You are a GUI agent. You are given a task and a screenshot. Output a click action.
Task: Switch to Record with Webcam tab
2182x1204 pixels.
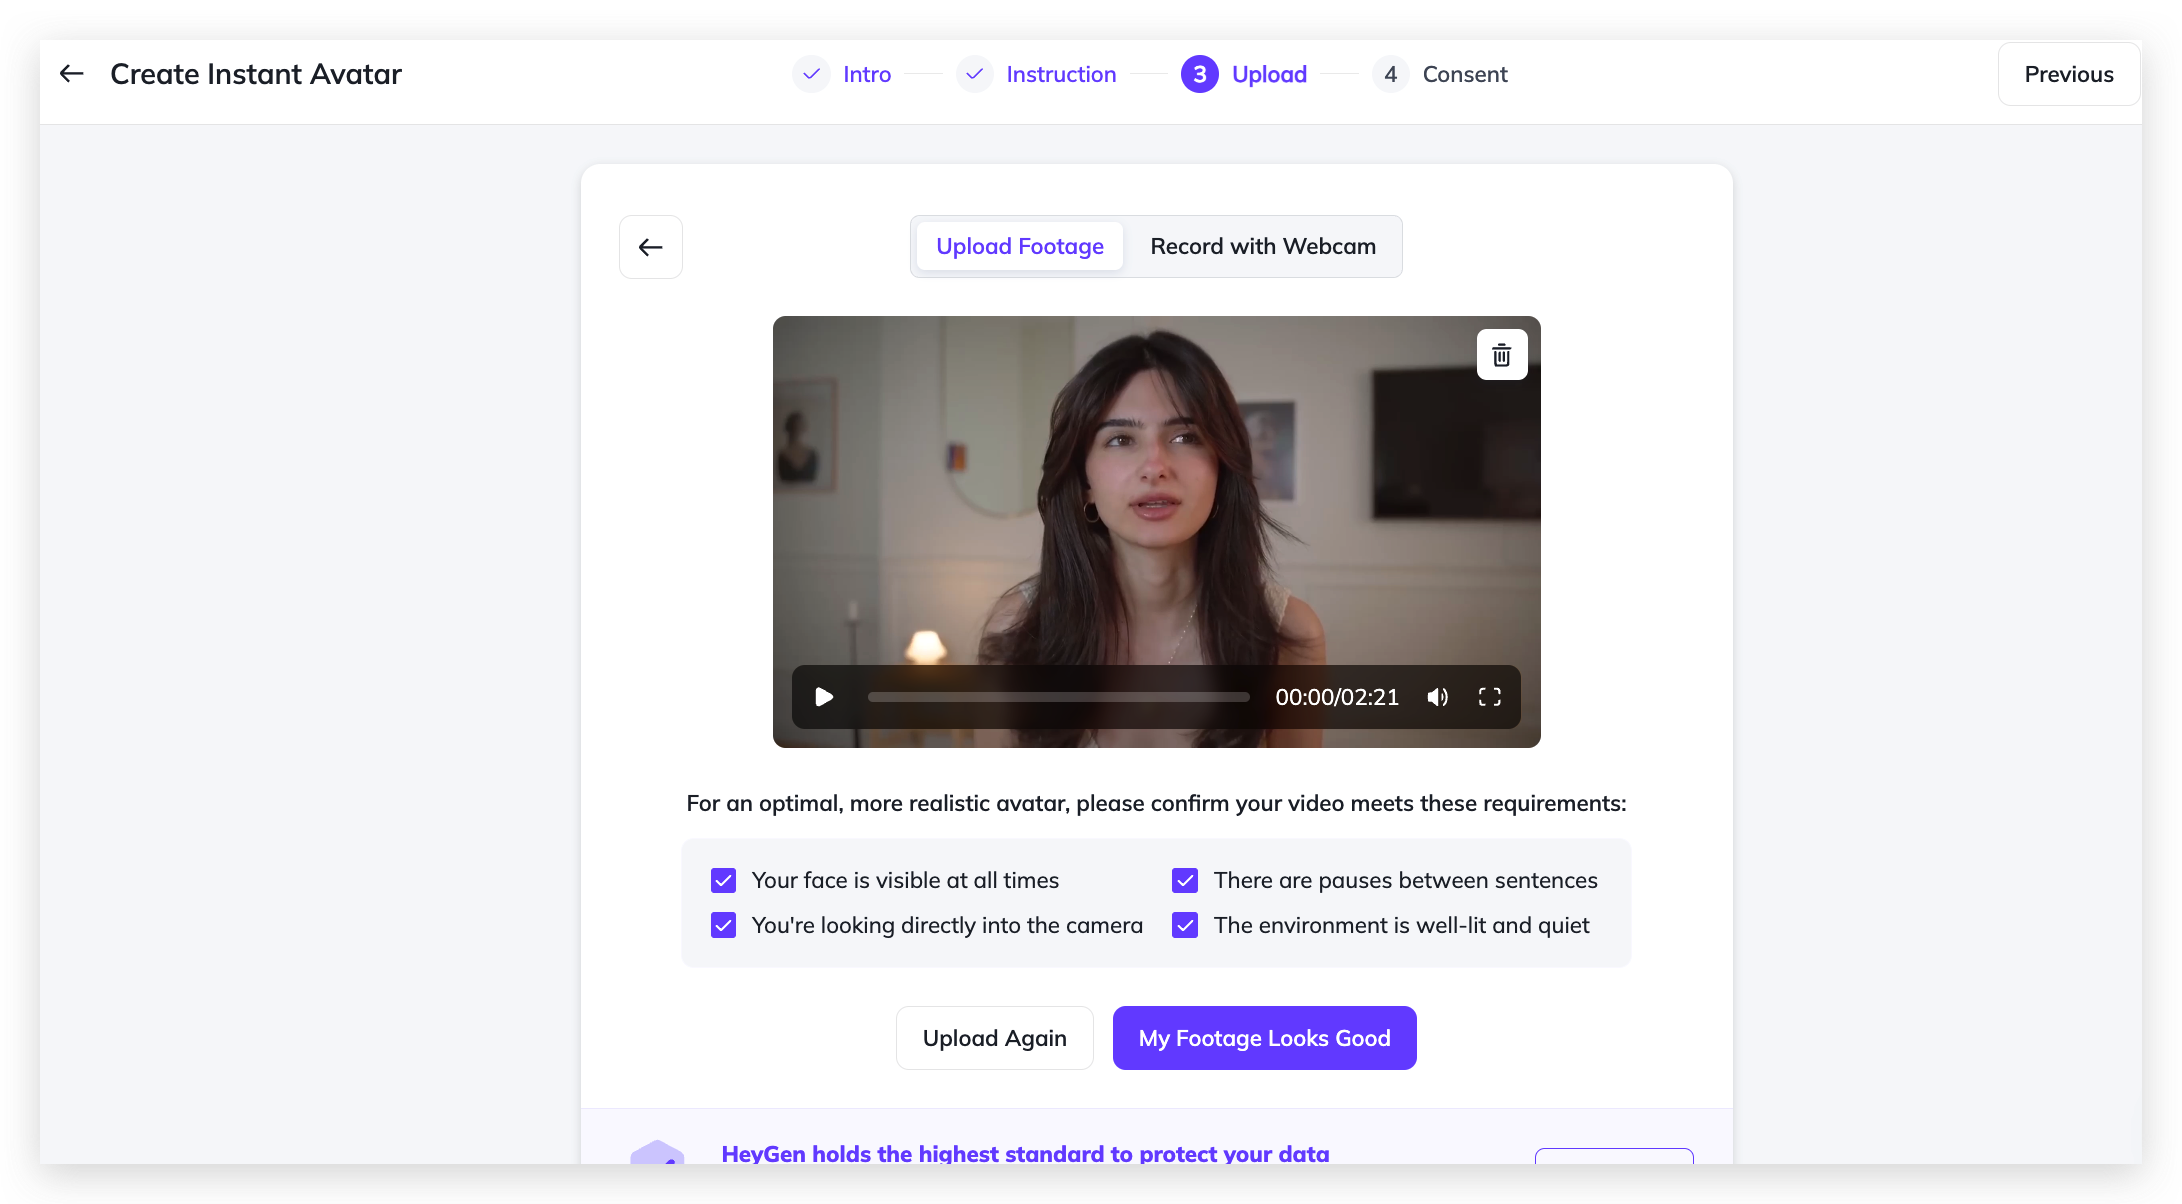1262,246
